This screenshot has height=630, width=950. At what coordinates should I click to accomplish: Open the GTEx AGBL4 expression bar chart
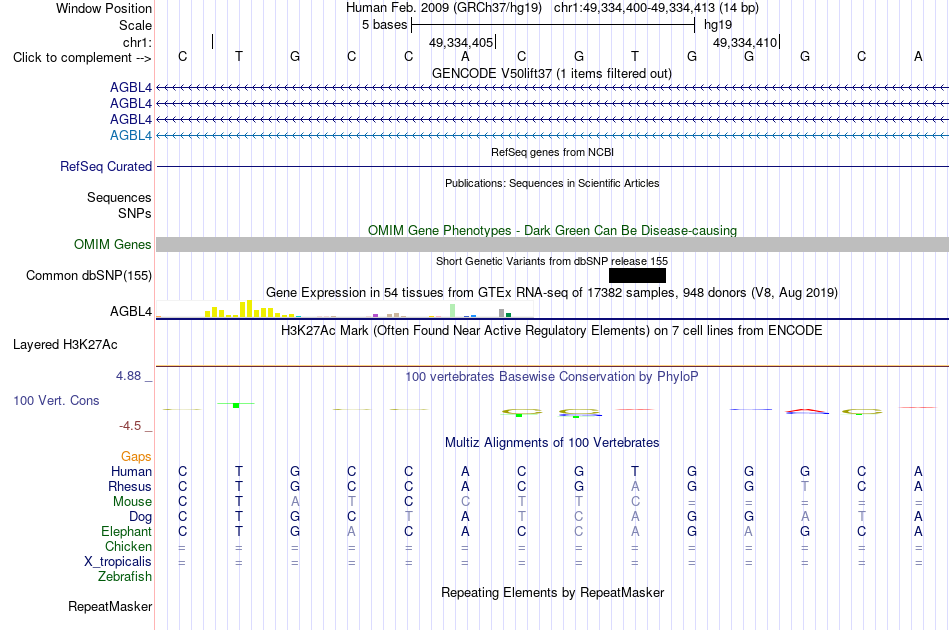(x=344, y=309)
